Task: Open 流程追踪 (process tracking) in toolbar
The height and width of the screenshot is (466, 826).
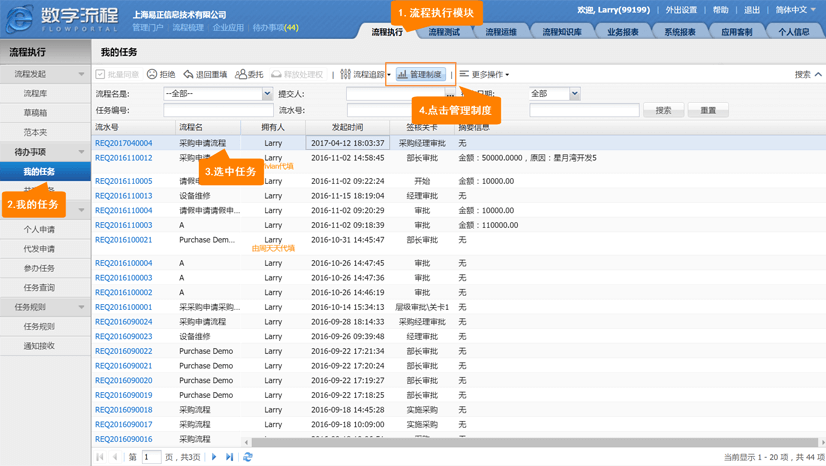Action: click(363, 75)
